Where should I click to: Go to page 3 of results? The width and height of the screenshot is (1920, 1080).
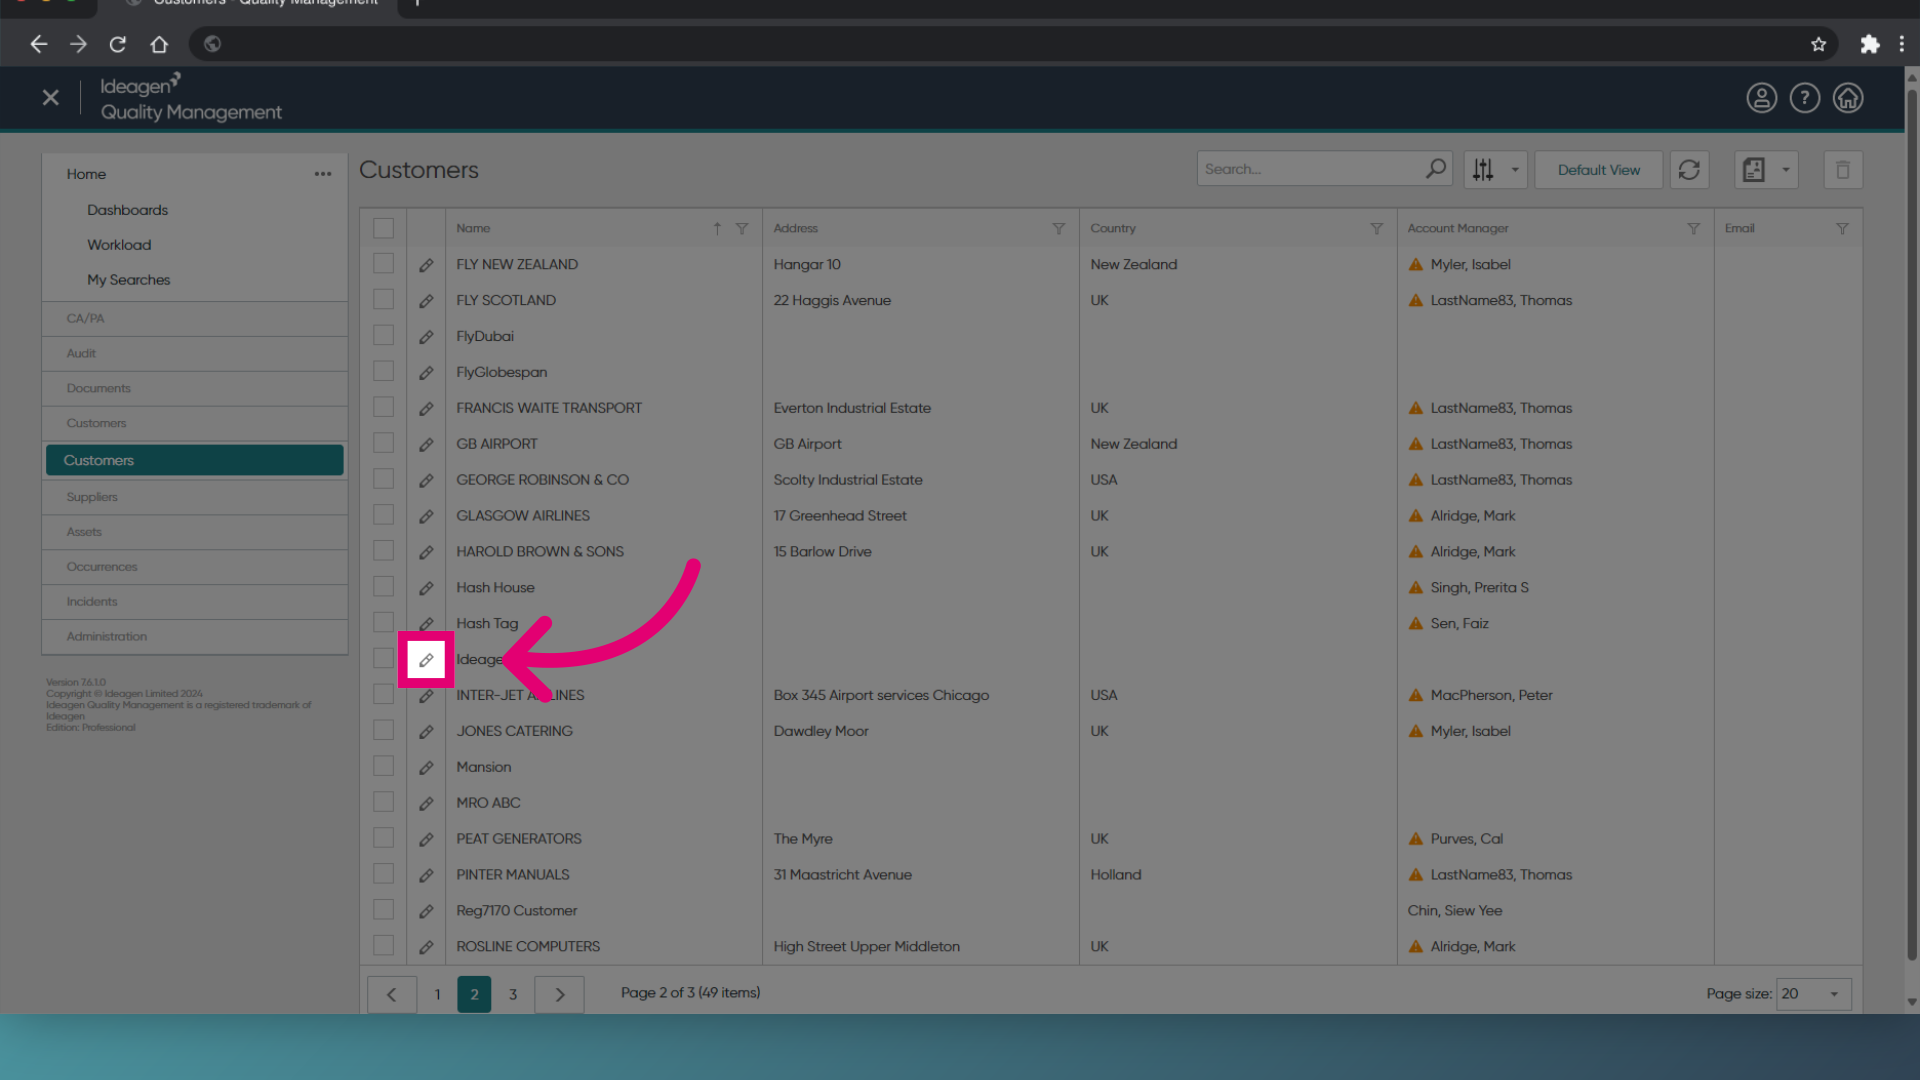point(513,995)
